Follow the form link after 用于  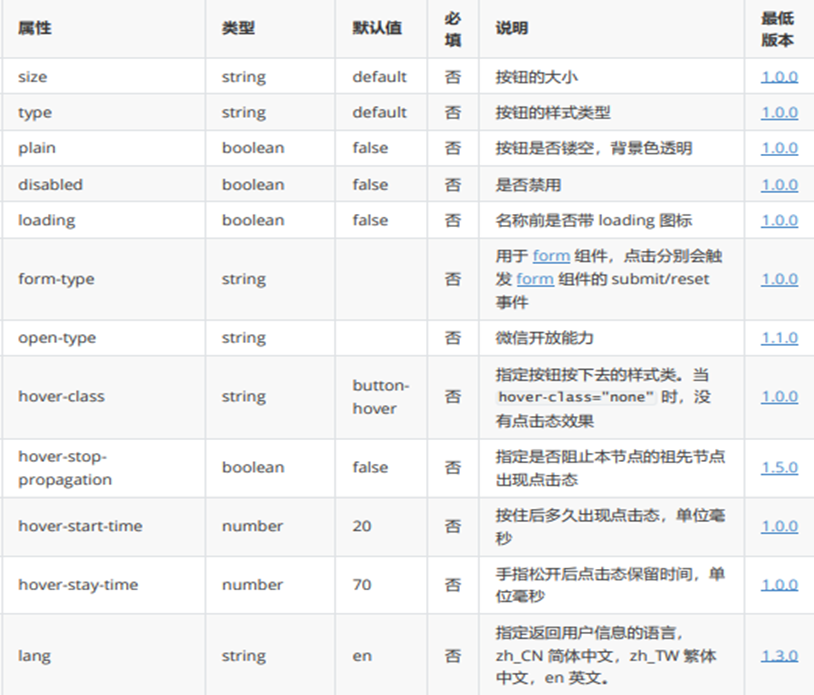(x=551, y=256)
